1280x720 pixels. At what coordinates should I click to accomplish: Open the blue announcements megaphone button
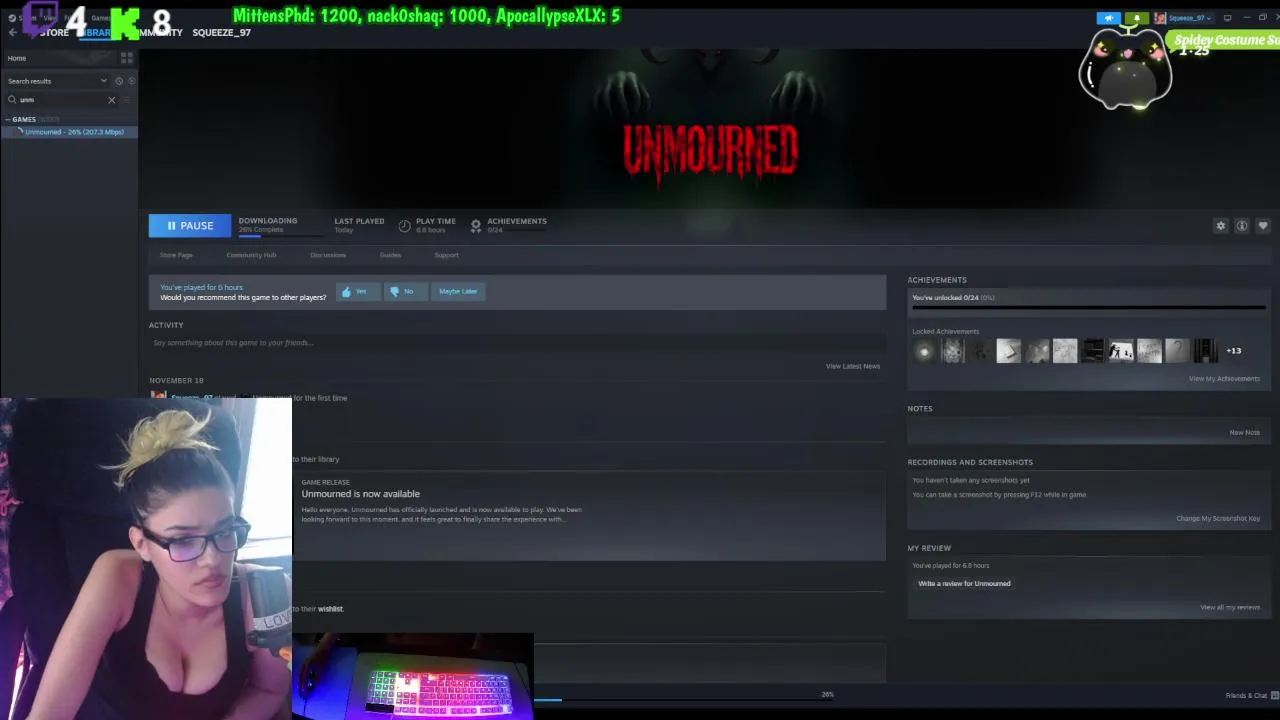point(1108,18)
